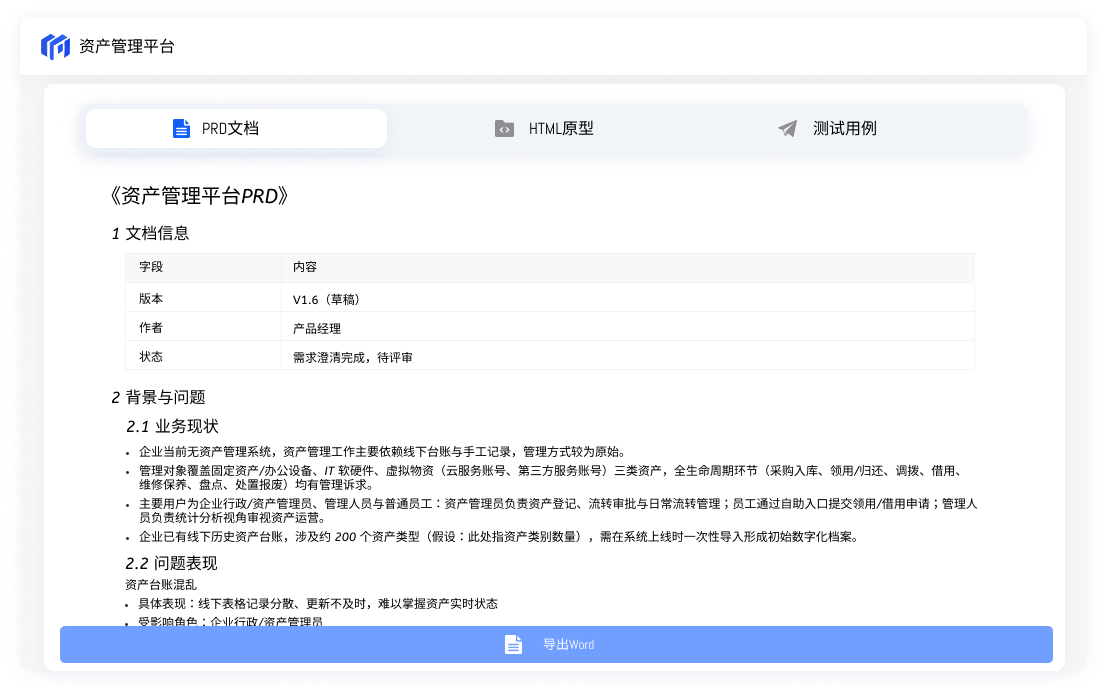
Task: Click the 产品经理 cell
Action: [628, 328]
